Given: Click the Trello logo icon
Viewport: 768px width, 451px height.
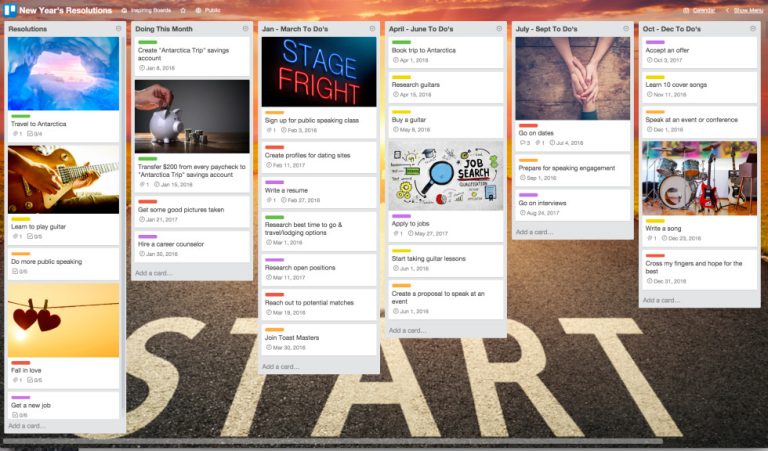Looking at the screenshot, I should coord(9,10).
